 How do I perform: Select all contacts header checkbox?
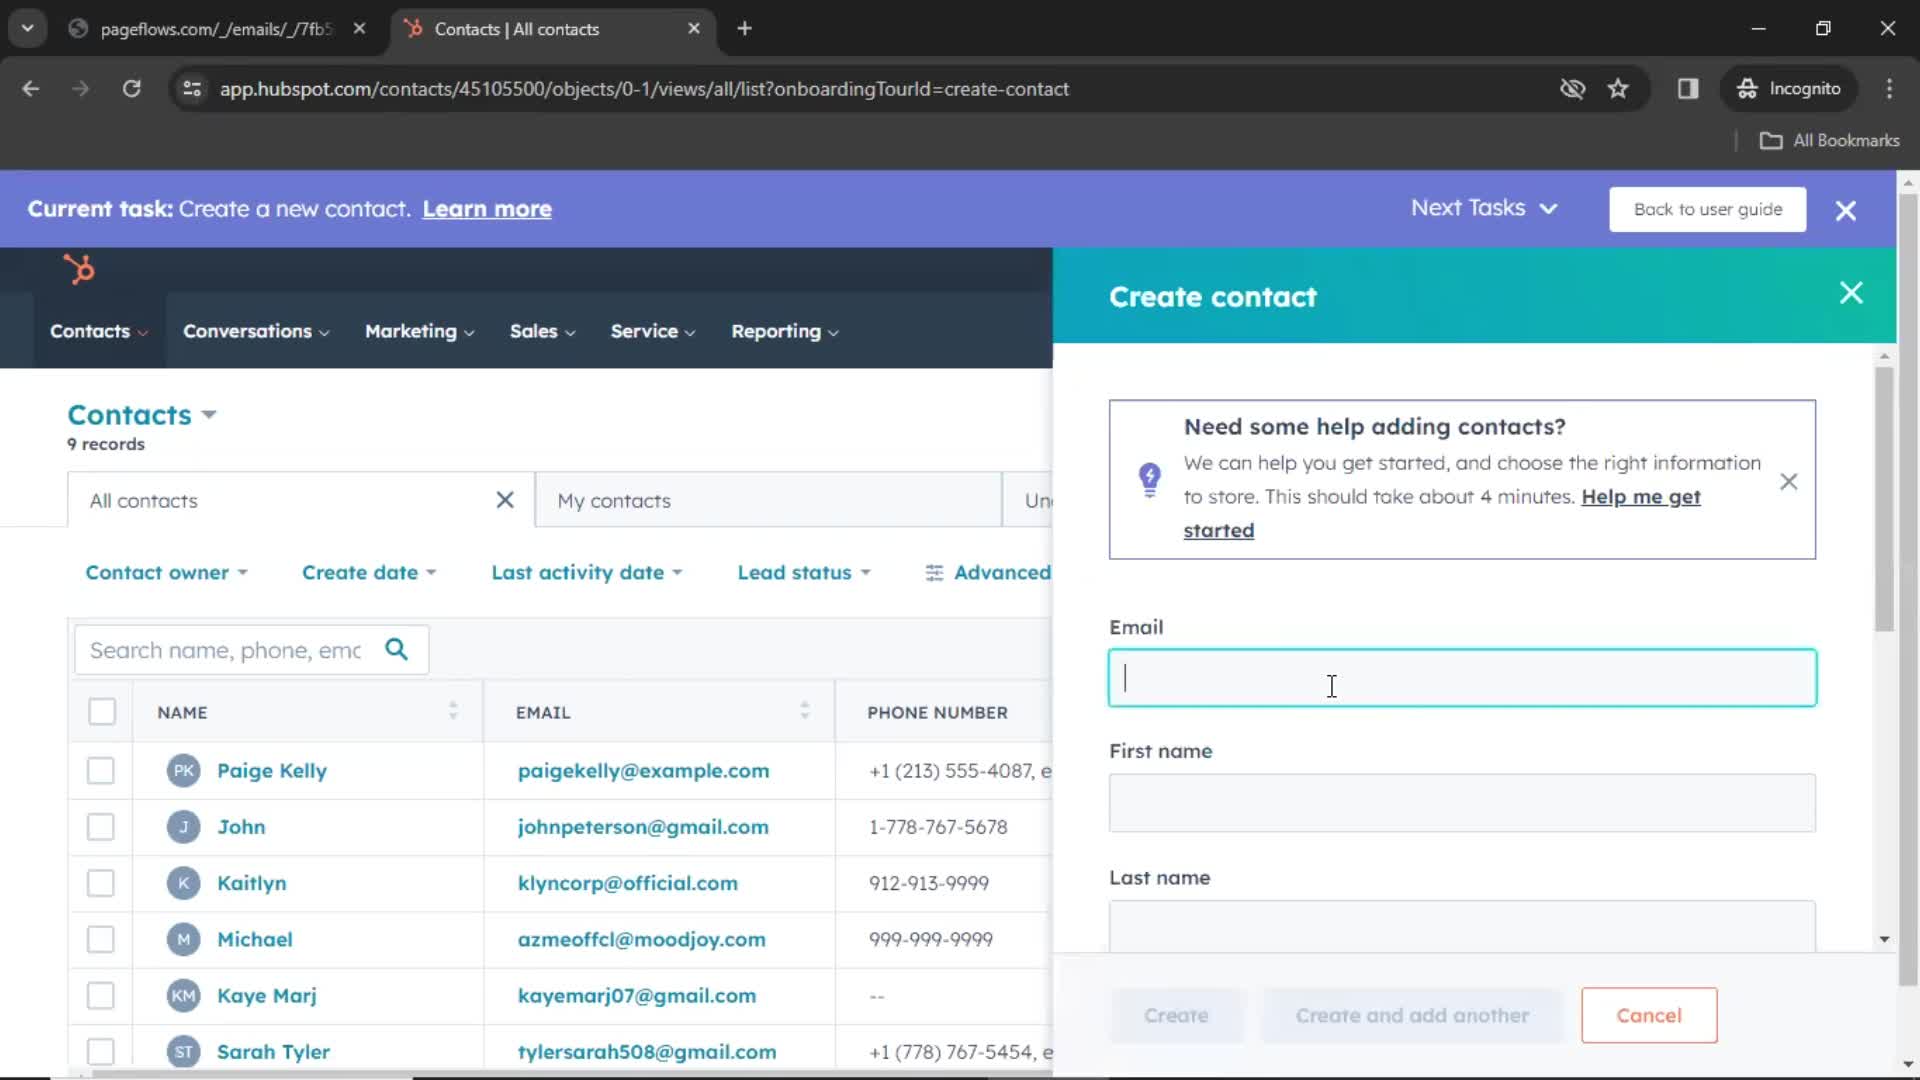102,712
